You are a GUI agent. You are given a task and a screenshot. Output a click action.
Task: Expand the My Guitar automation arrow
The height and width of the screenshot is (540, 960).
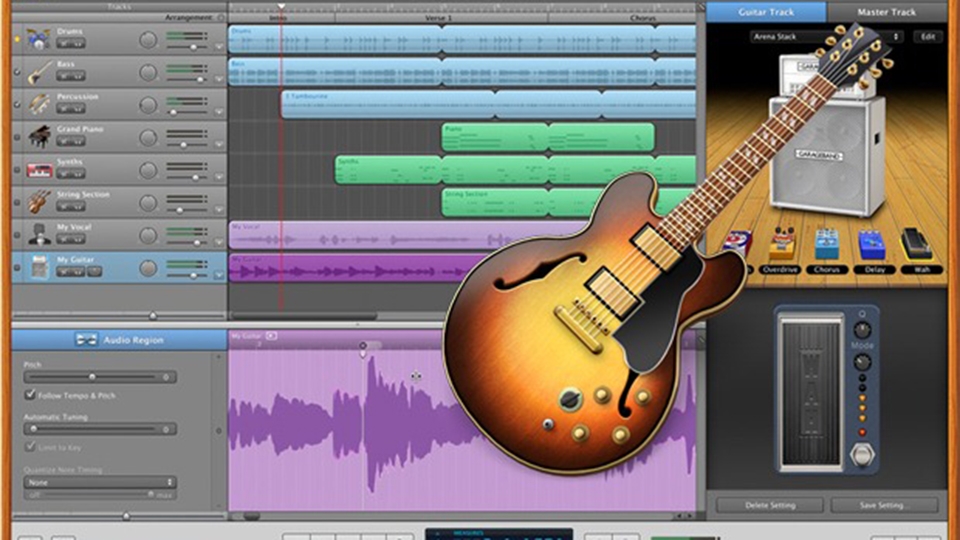tap(219, 275)
